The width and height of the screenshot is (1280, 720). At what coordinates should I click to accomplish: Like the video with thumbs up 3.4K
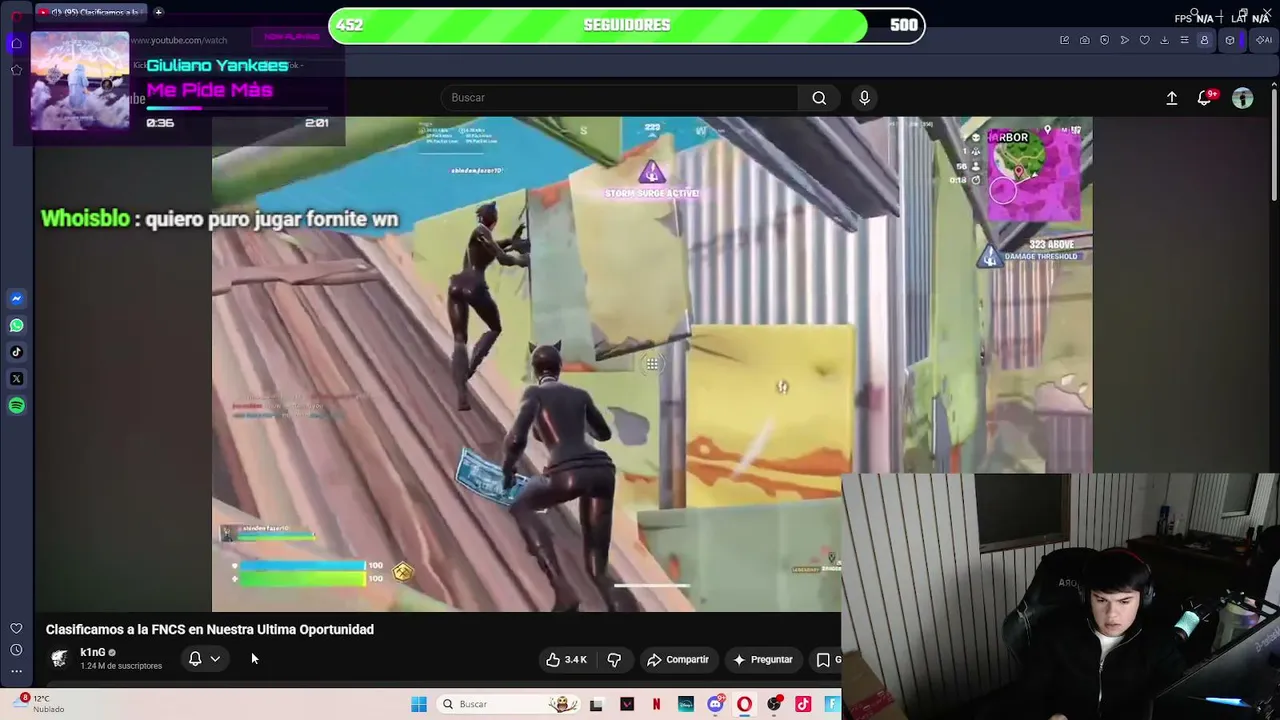[x=565, y=660]
